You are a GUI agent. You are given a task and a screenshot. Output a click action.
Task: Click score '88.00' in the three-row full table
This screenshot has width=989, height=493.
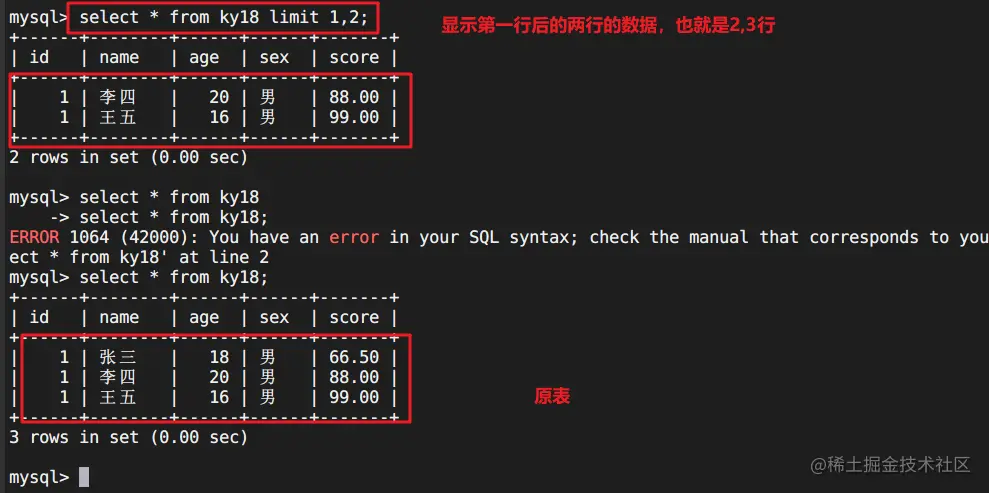point(354,377)
